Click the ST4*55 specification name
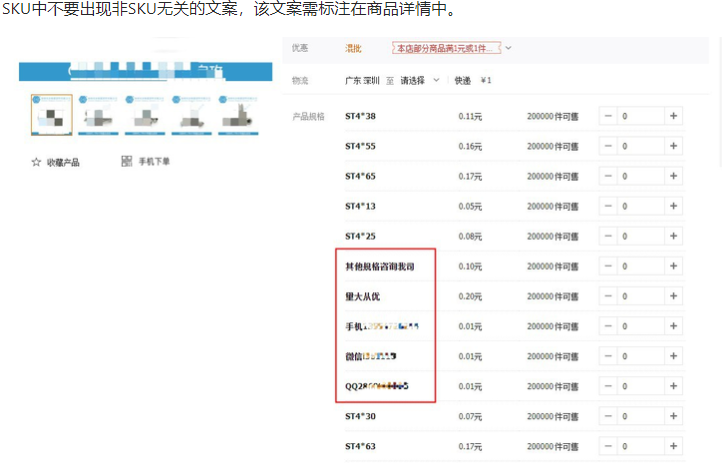 point(360,146)
